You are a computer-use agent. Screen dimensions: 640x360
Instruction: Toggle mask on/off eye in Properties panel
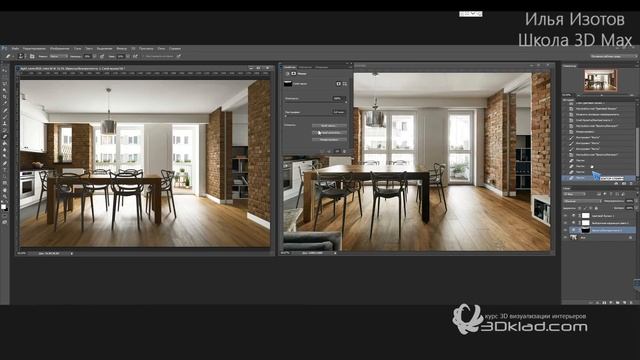338,151
